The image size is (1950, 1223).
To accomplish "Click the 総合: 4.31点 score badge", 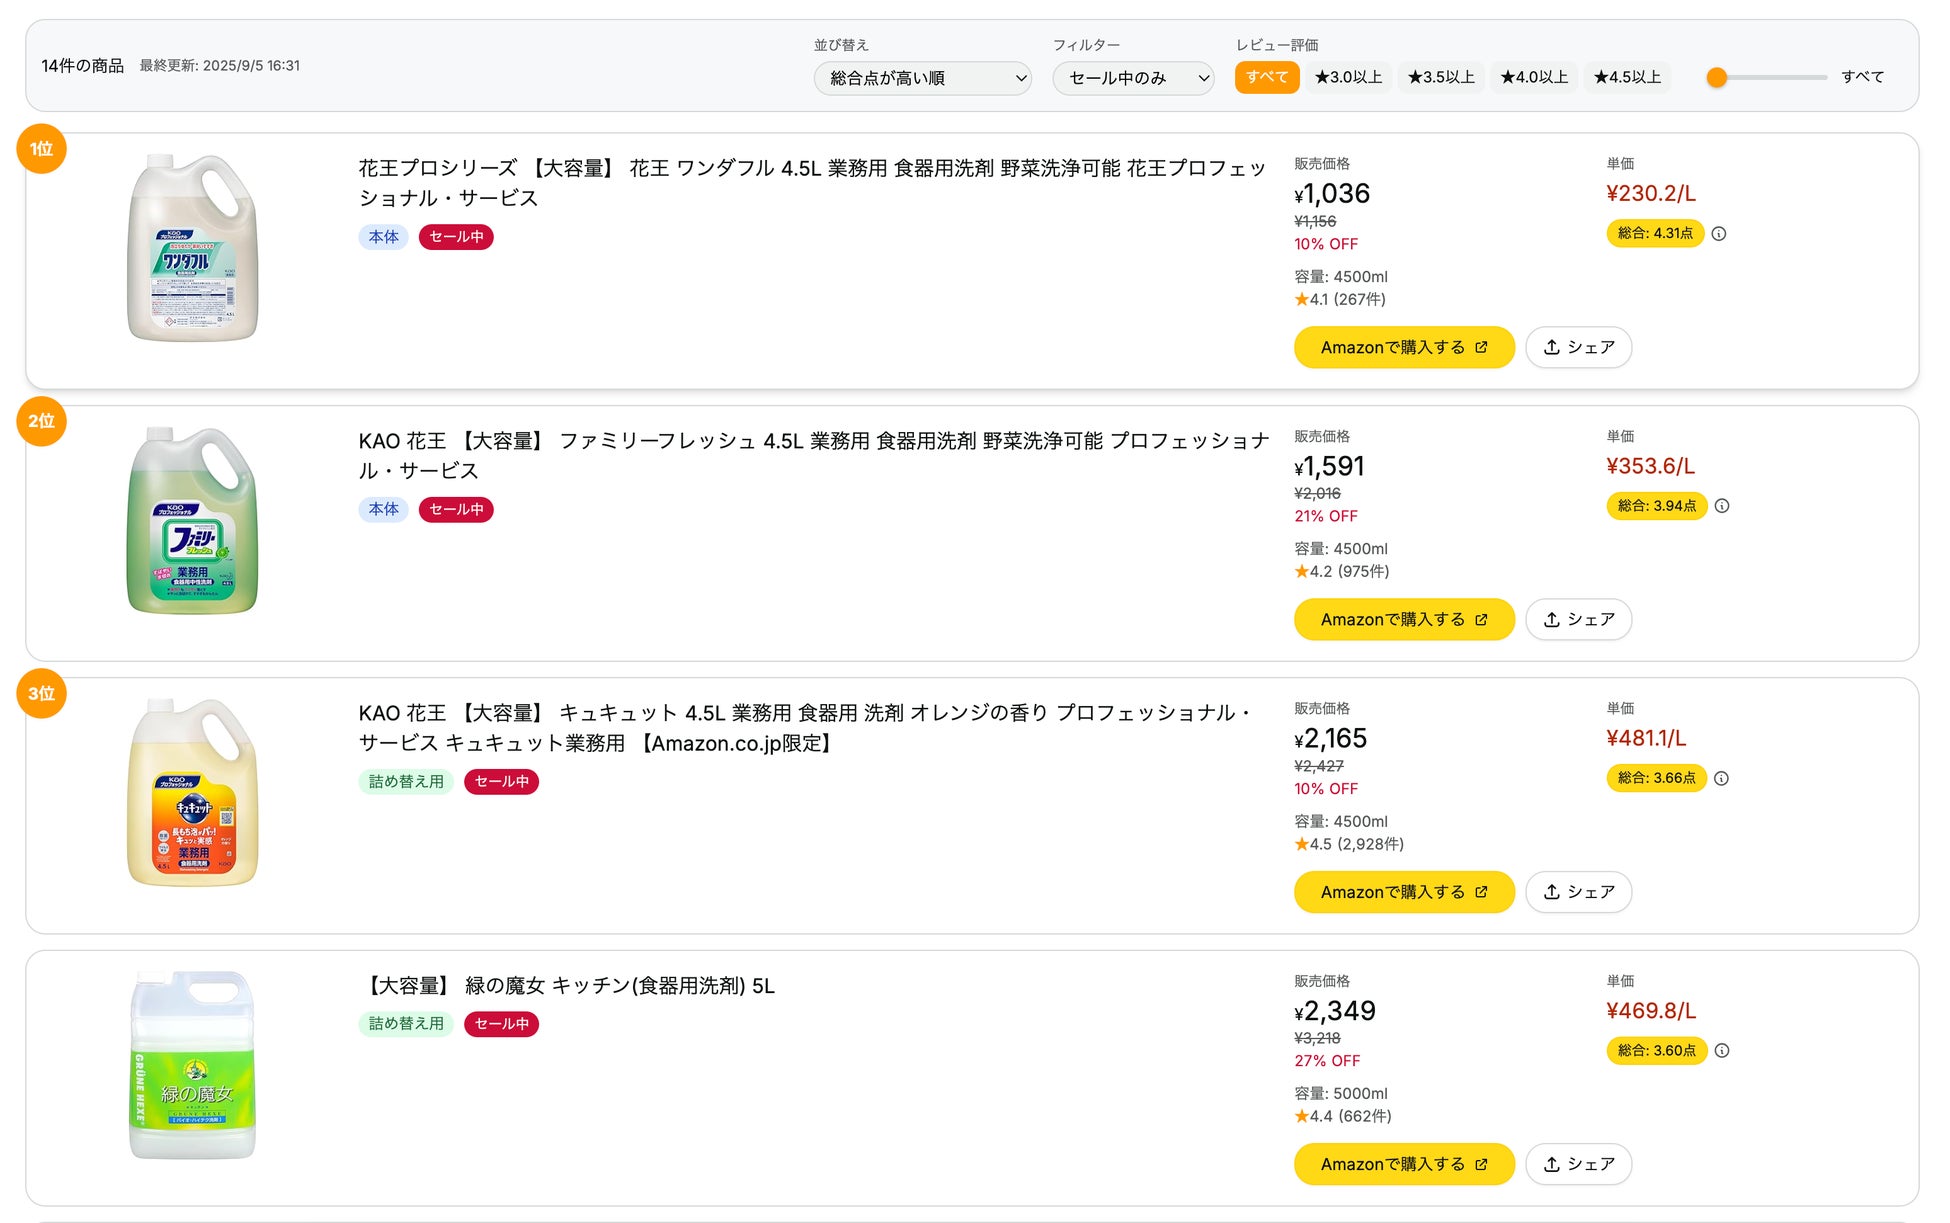I will pyautogui.click(x=1655, y=233).
